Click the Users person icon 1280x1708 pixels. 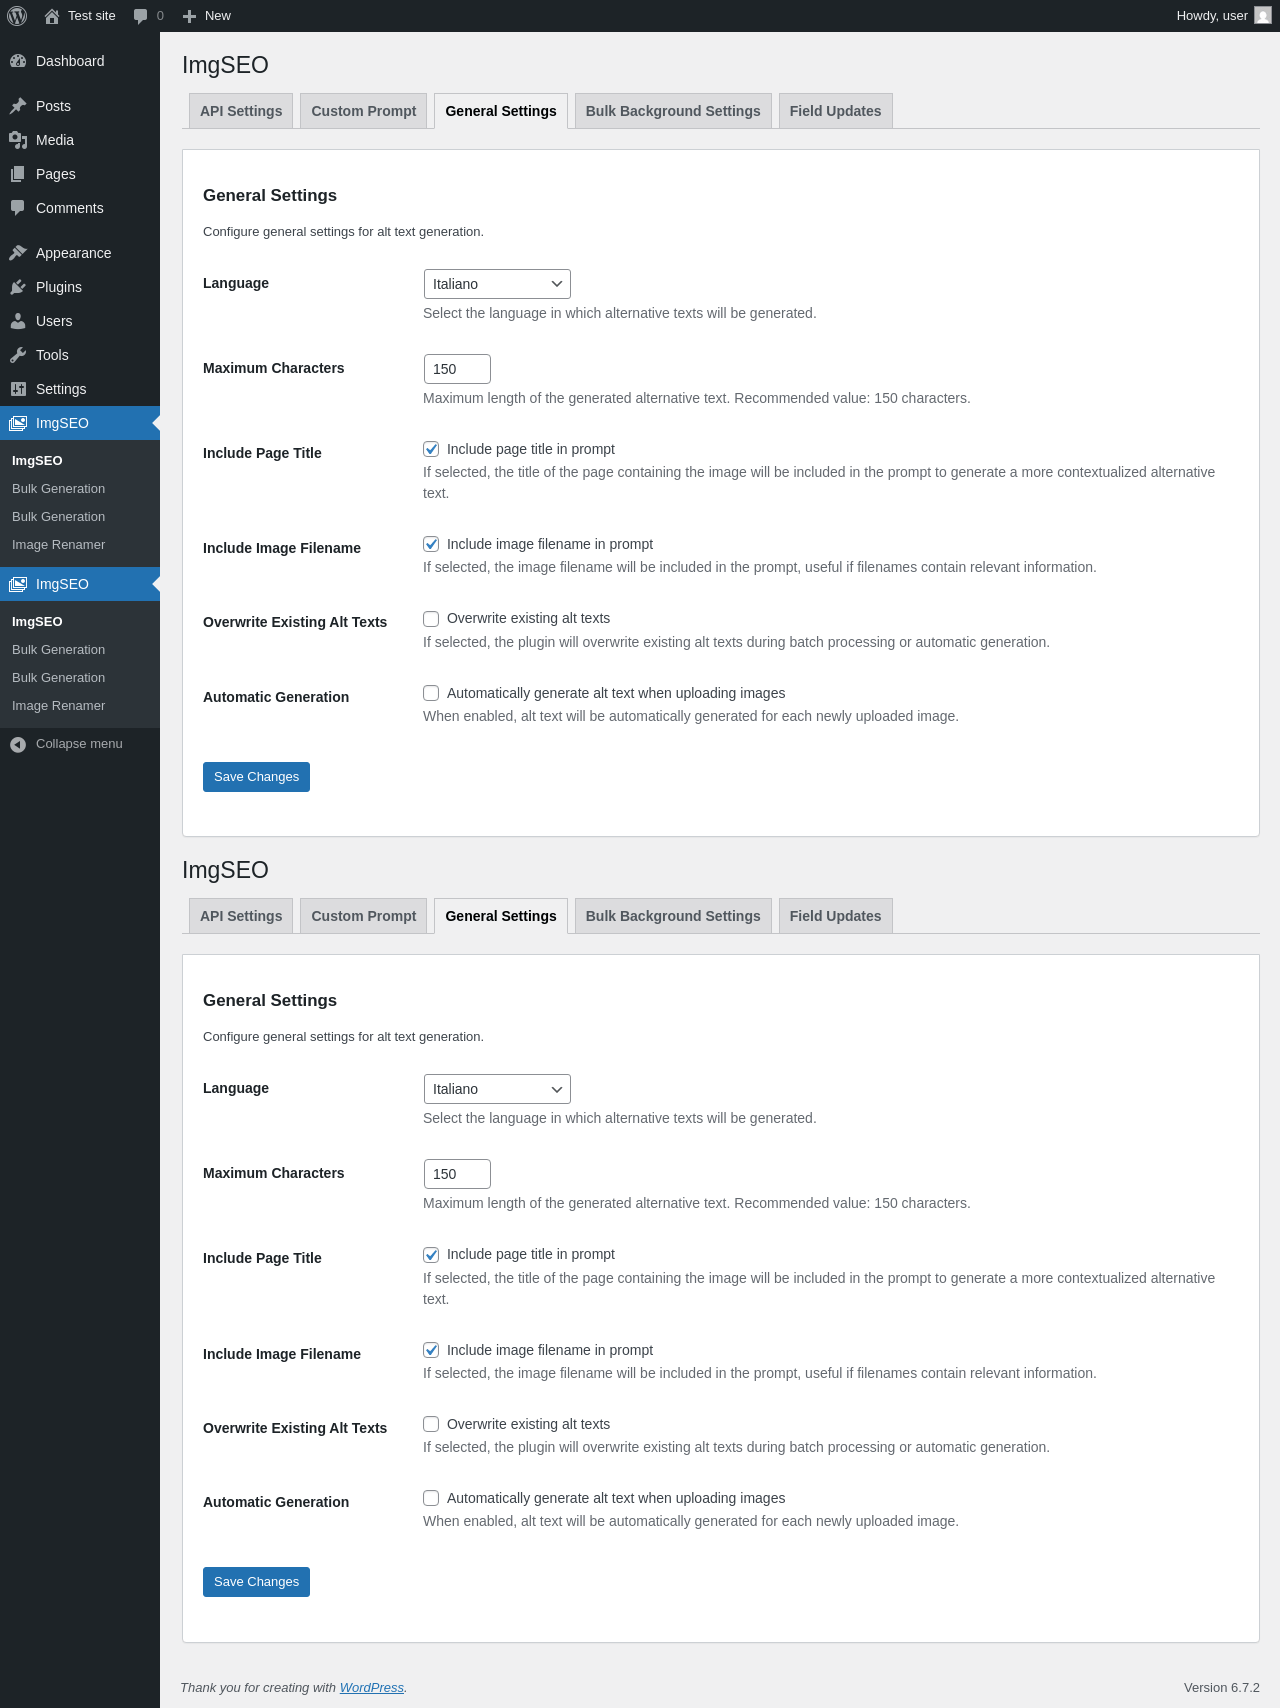[x=18, y=321]
